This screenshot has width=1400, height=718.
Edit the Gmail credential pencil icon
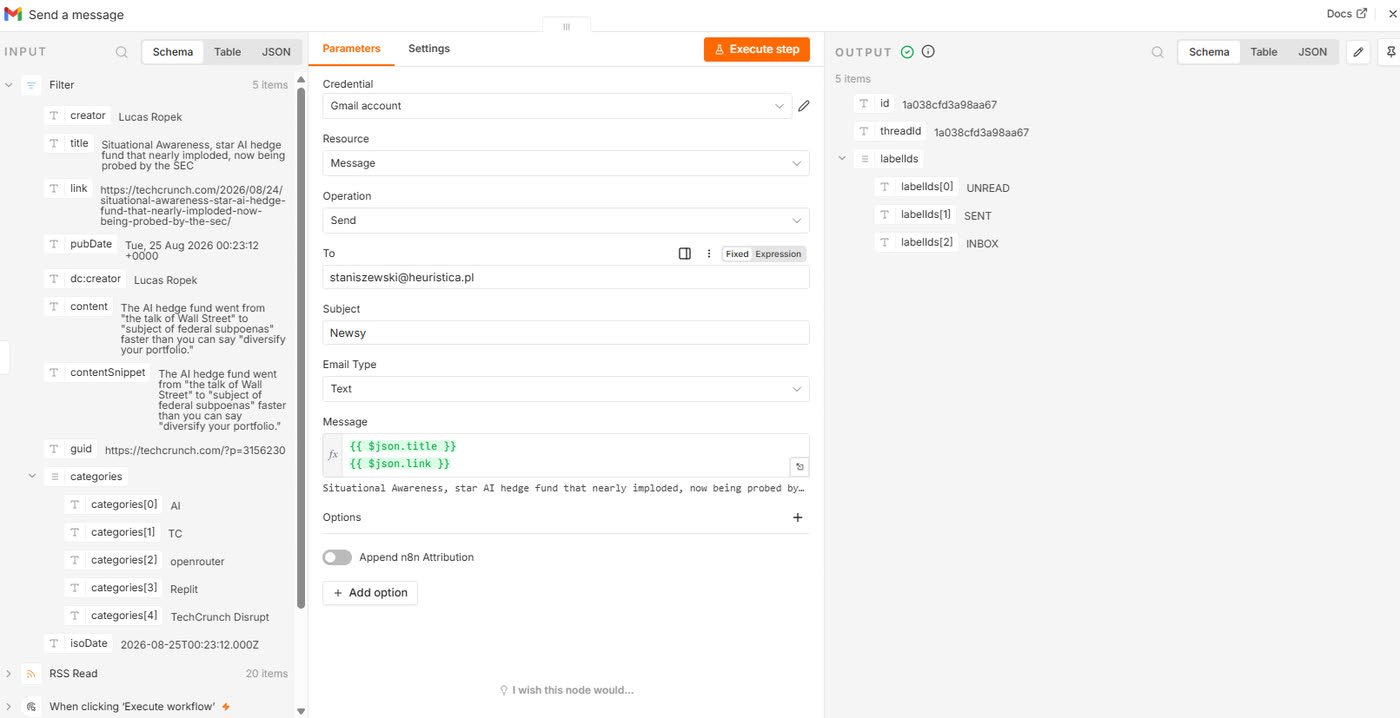803,106
